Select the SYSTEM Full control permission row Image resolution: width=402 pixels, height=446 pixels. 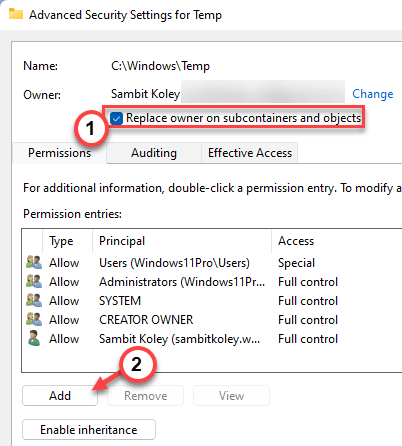(213, 301)
